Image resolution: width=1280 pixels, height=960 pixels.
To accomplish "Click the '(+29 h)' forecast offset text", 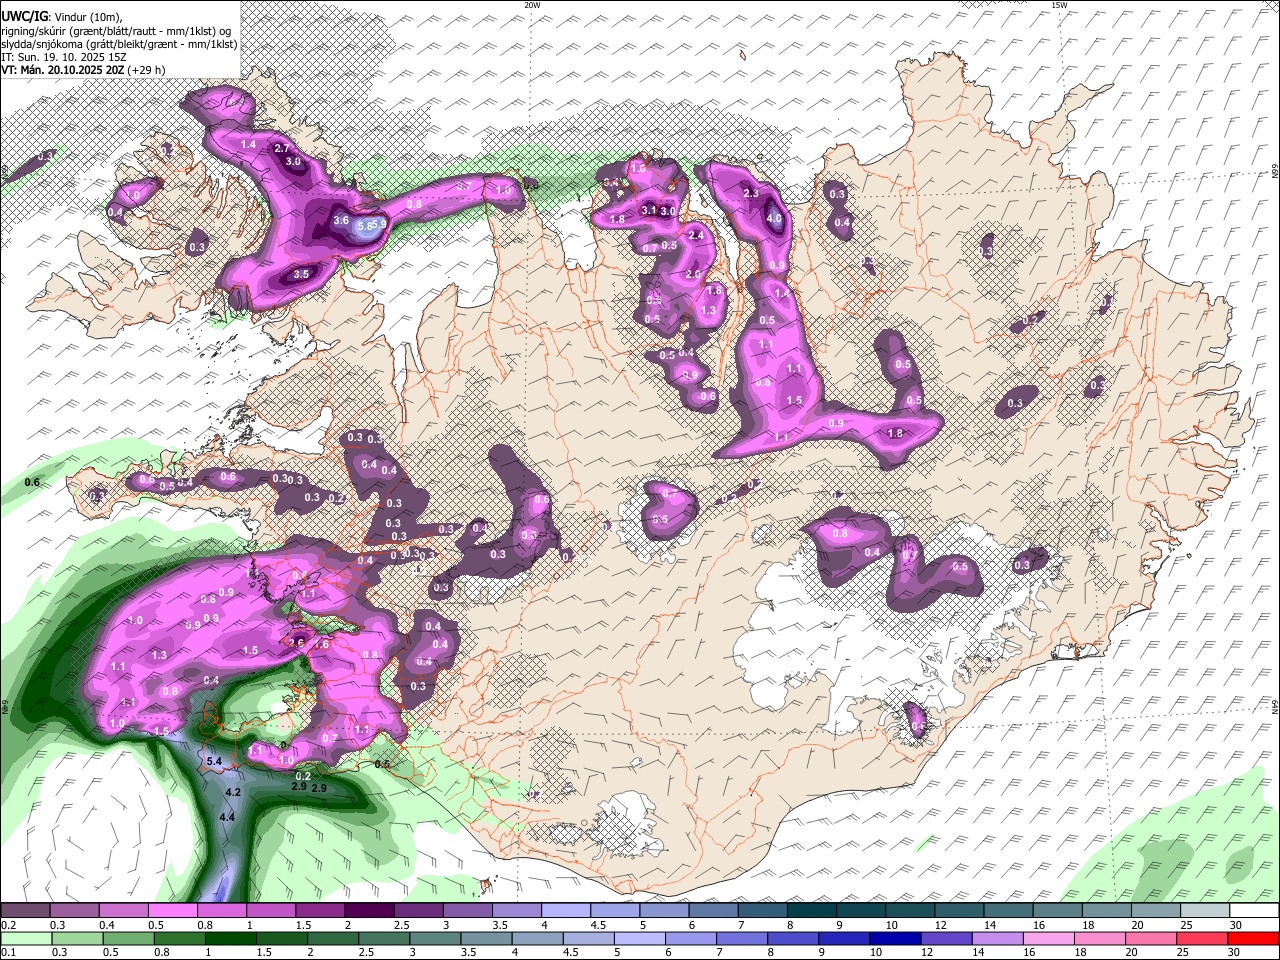I will pyautogui.click(x=147, y=71).
